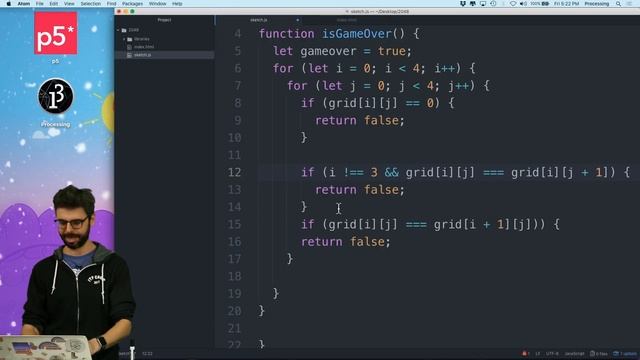
Task: Click line number 15 in the gutter
Action: 234,224
